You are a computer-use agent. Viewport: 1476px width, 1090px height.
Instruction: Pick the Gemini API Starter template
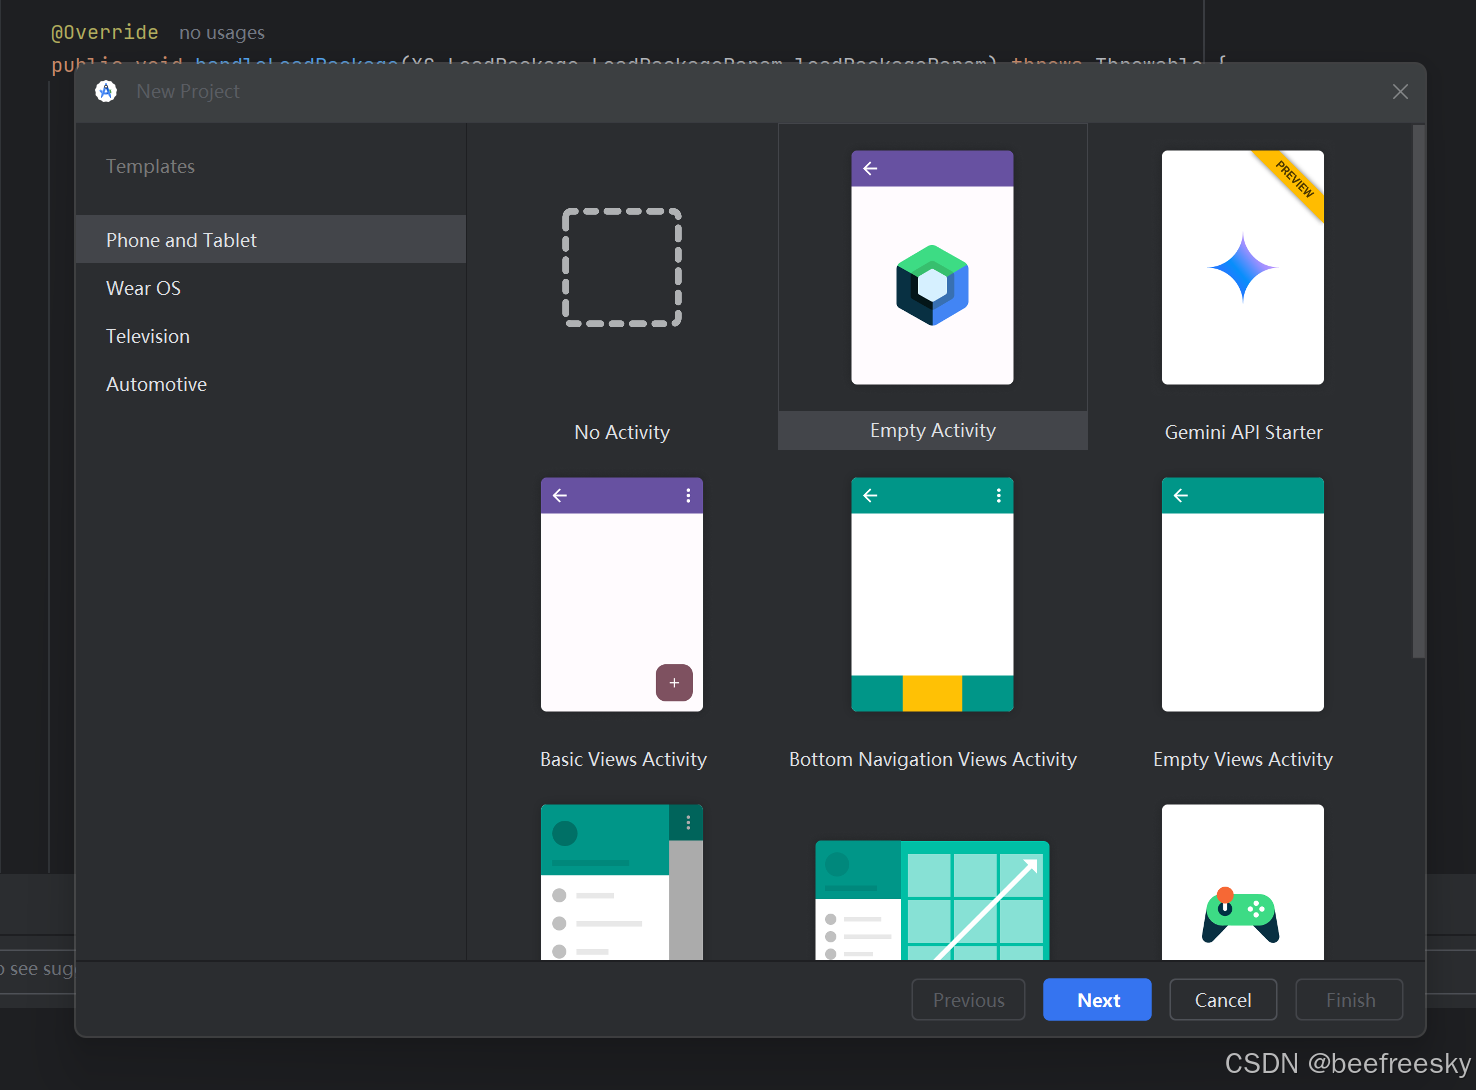1243,267
